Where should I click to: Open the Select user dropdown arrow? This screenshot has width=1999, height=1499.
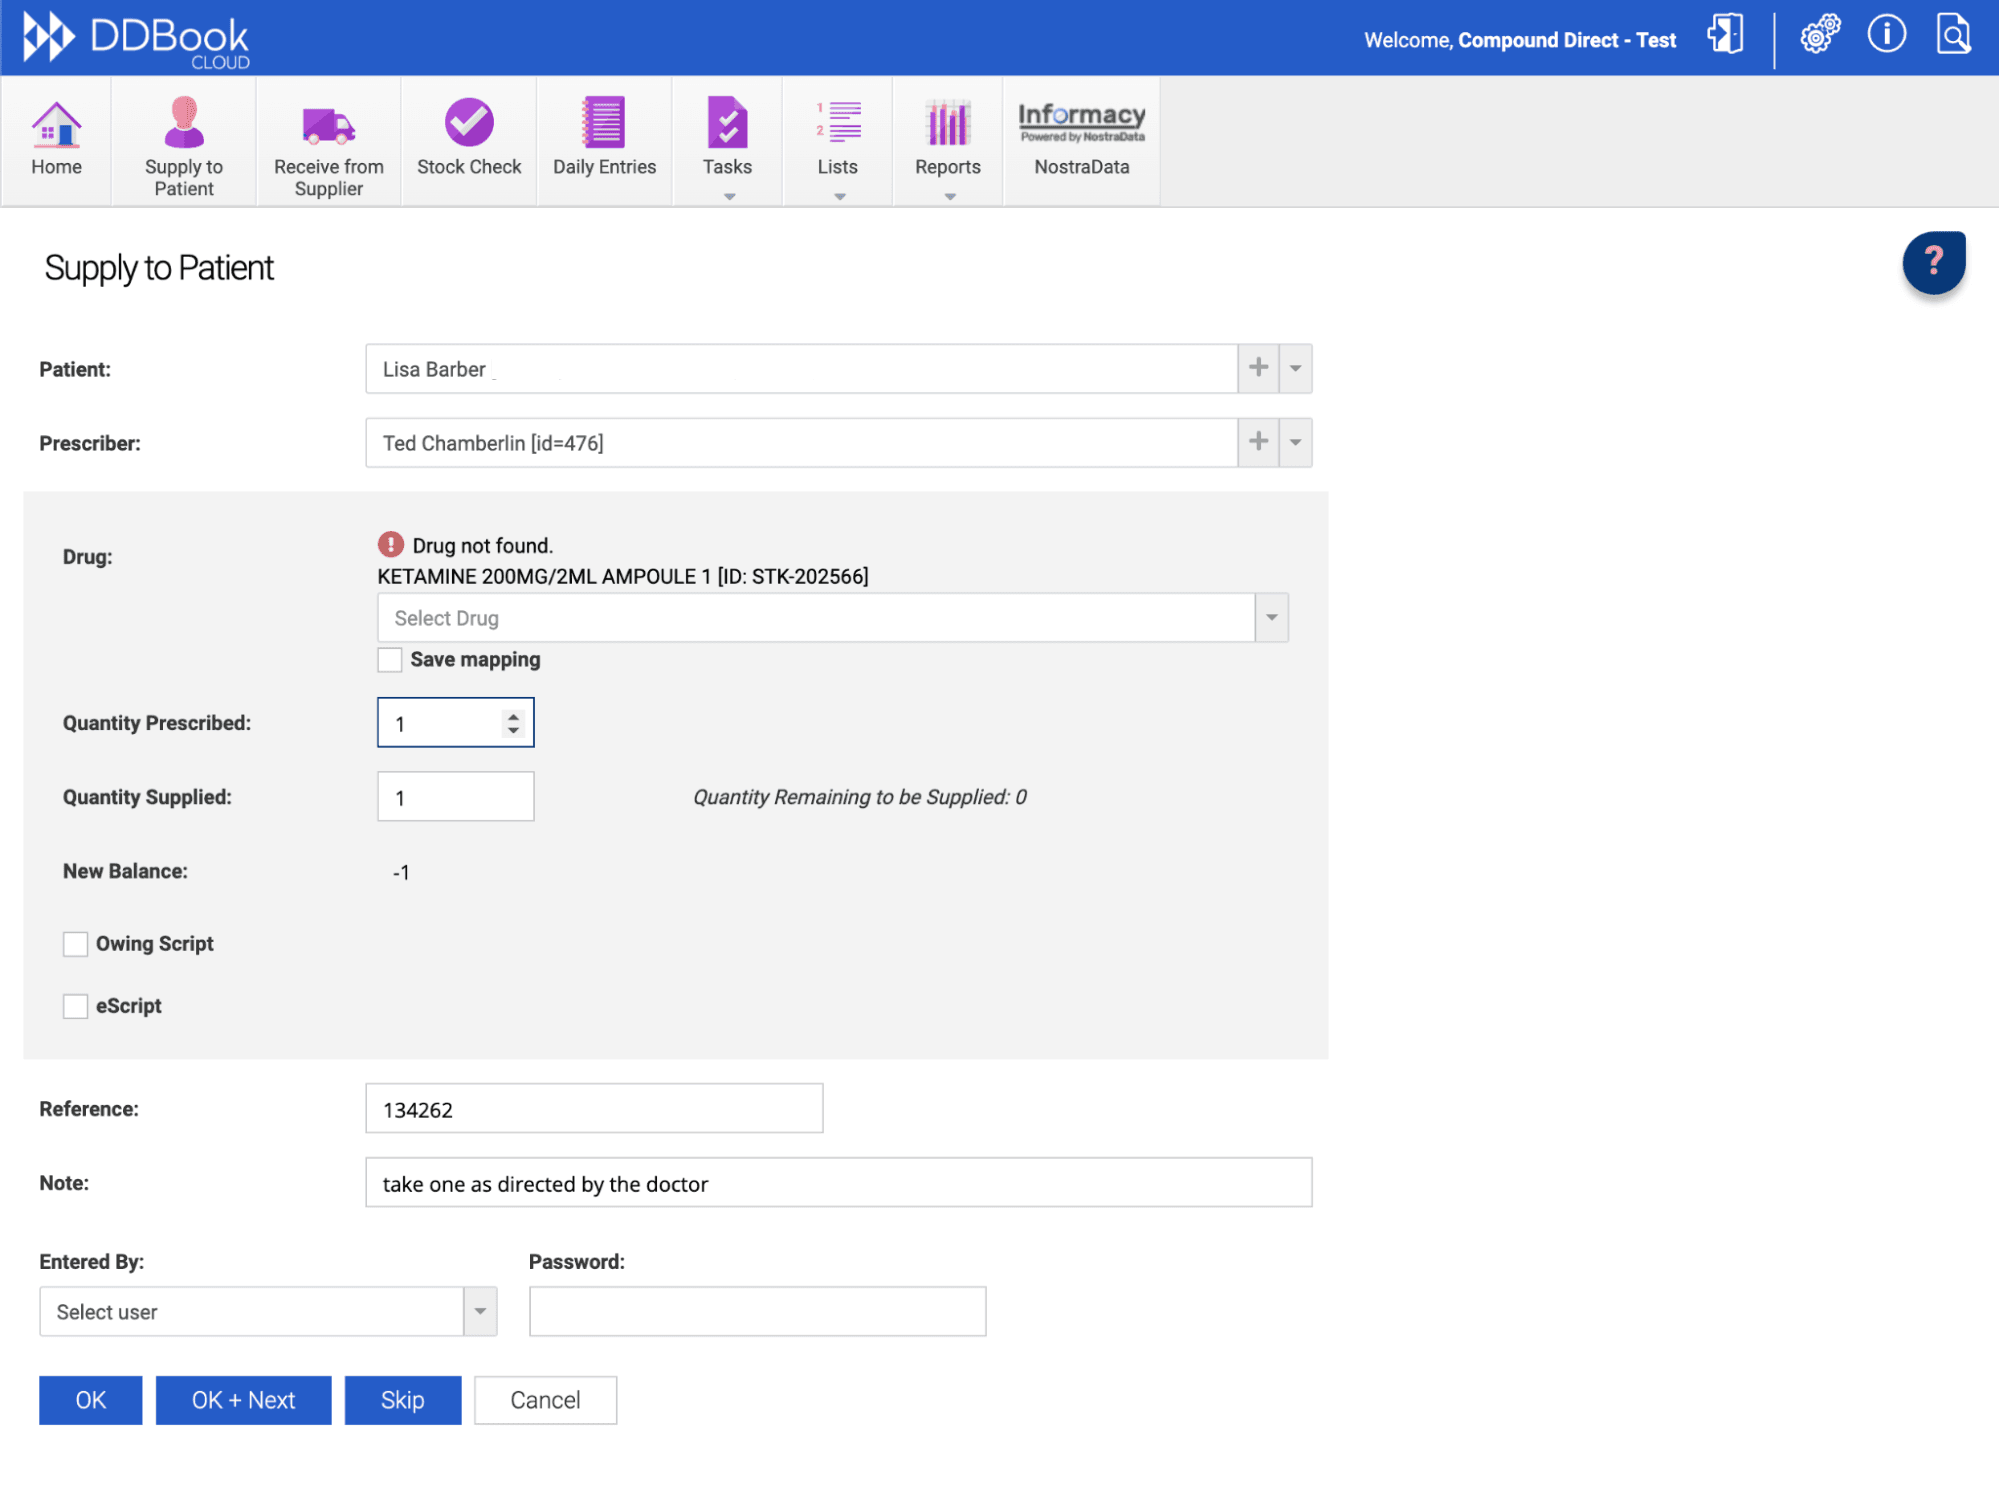click(x=480, y=1311)
